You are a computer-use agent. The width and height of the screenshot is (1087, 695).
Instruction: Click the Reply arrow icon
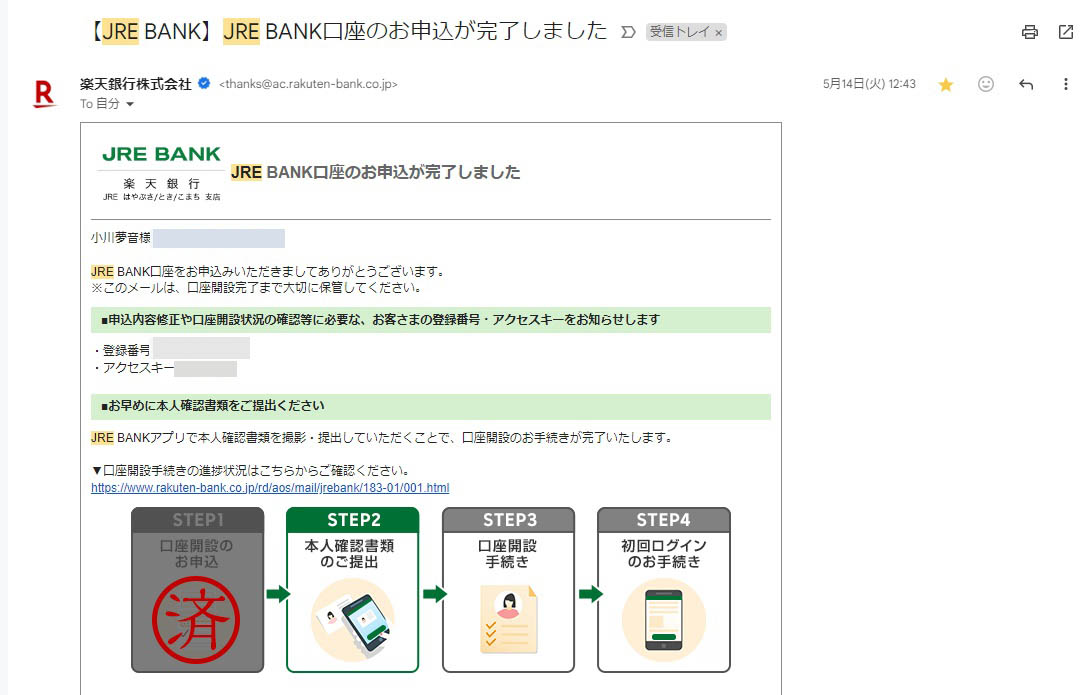[x=1026, y=84]
